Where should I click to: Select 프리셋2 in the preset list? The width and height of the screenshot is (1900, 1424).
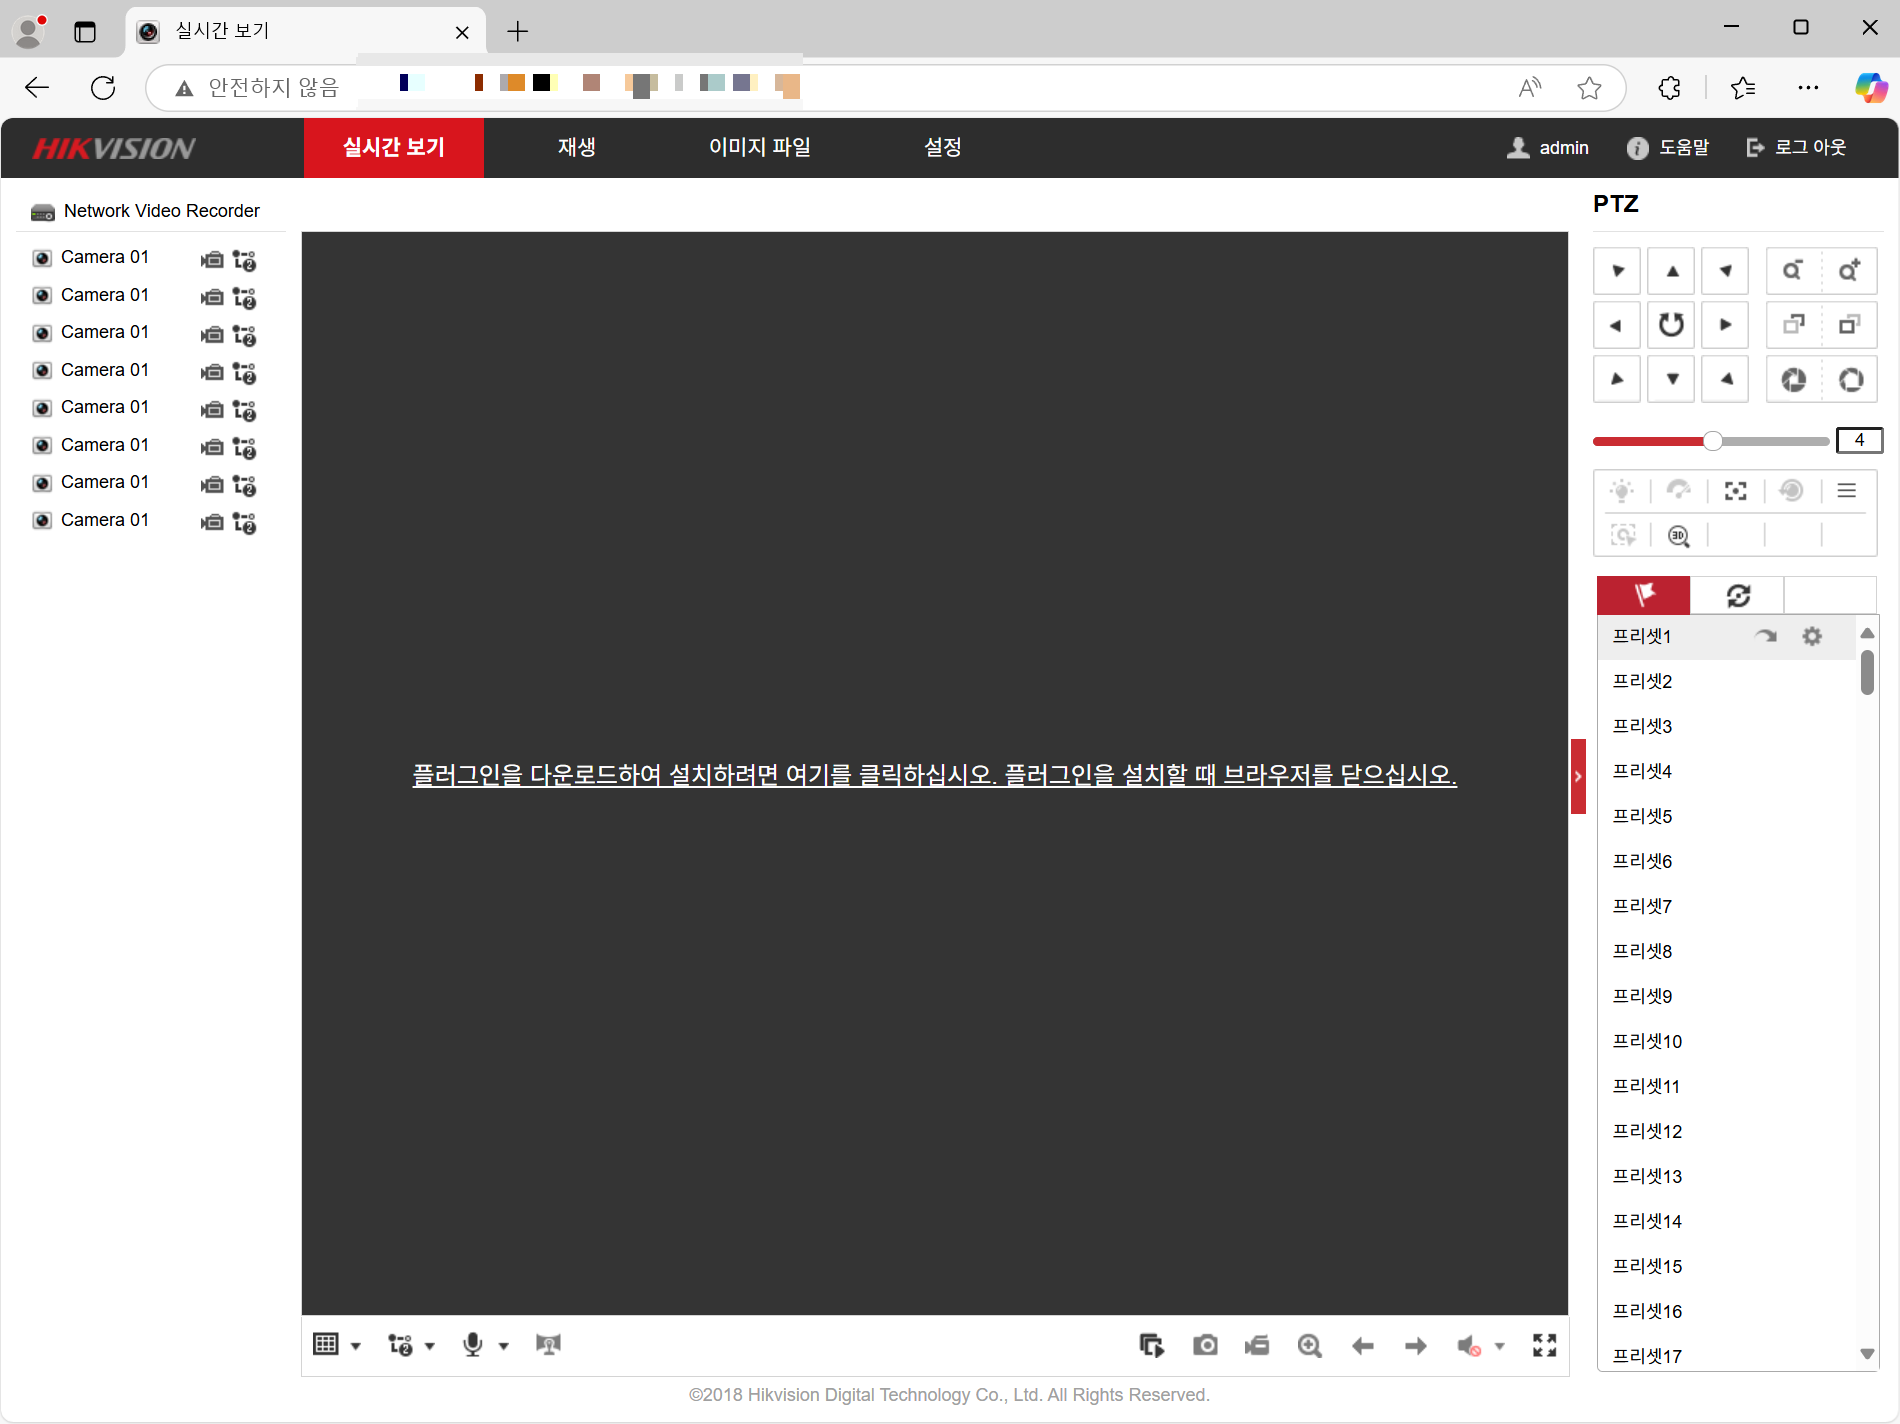1727,681
